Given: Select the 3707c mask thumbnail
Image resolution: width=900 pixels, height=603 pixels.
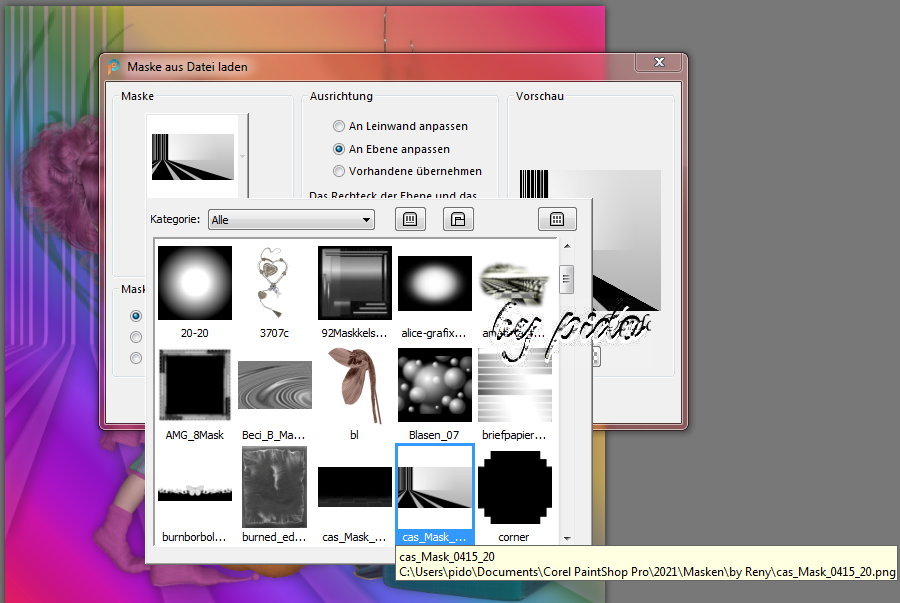Looking at the screenshot, I should click(x=273, y=283).
